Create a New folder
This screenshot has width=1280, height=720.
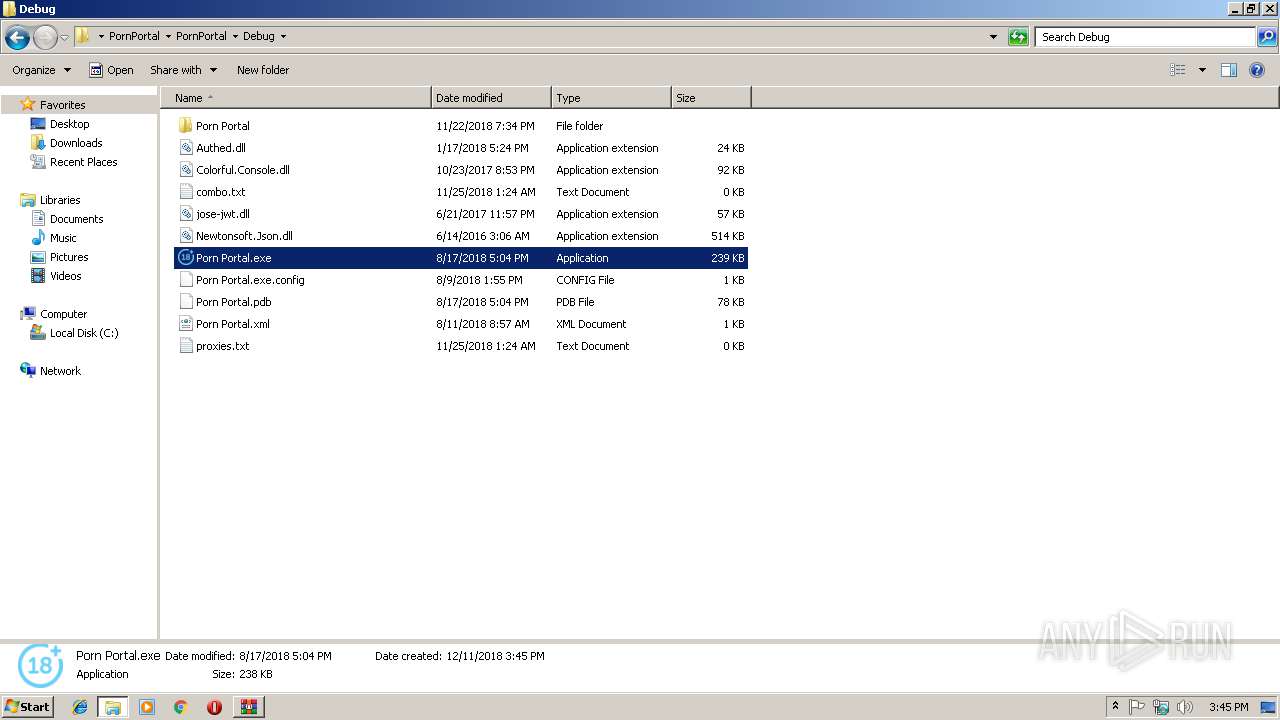click(263, 70)
